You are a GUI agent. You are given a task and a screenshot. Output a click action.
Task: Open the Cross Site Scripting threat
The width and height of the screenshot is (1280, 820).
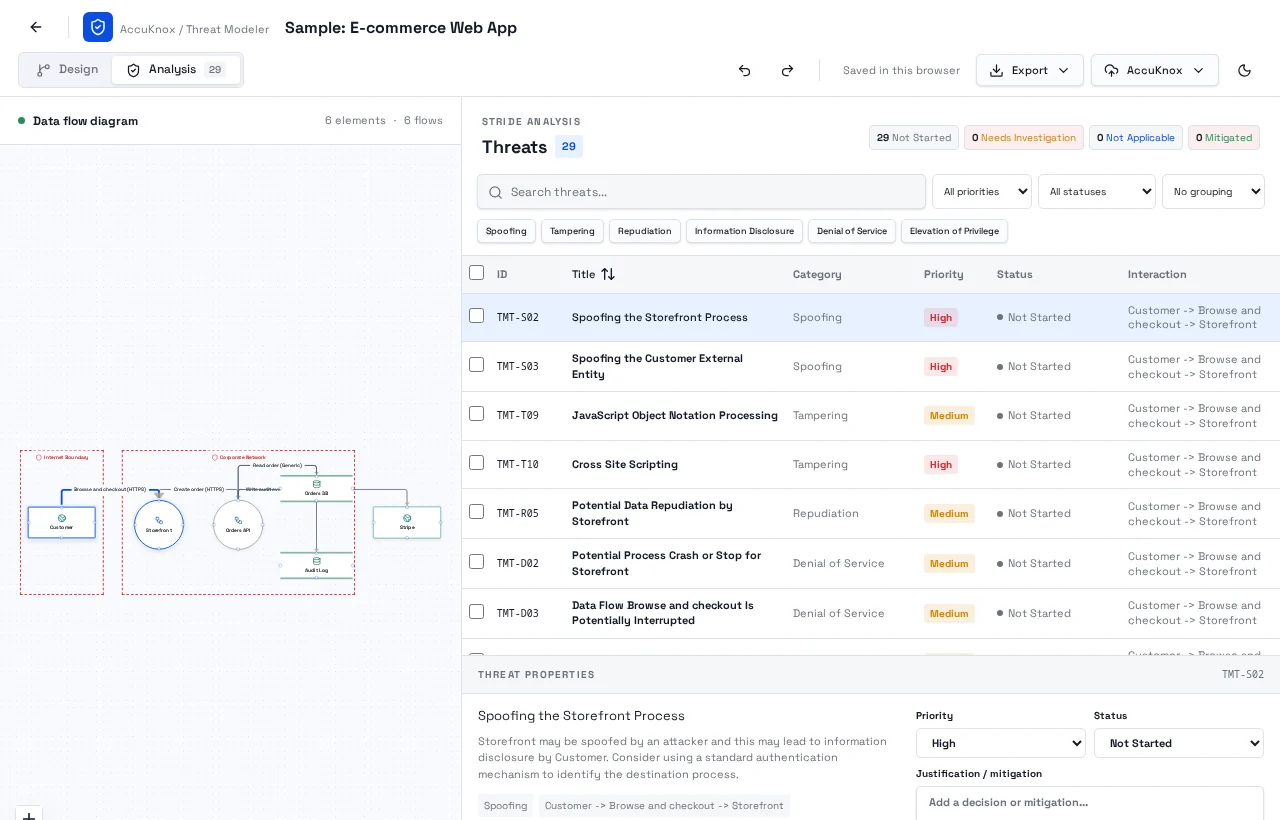pos(625,464)
